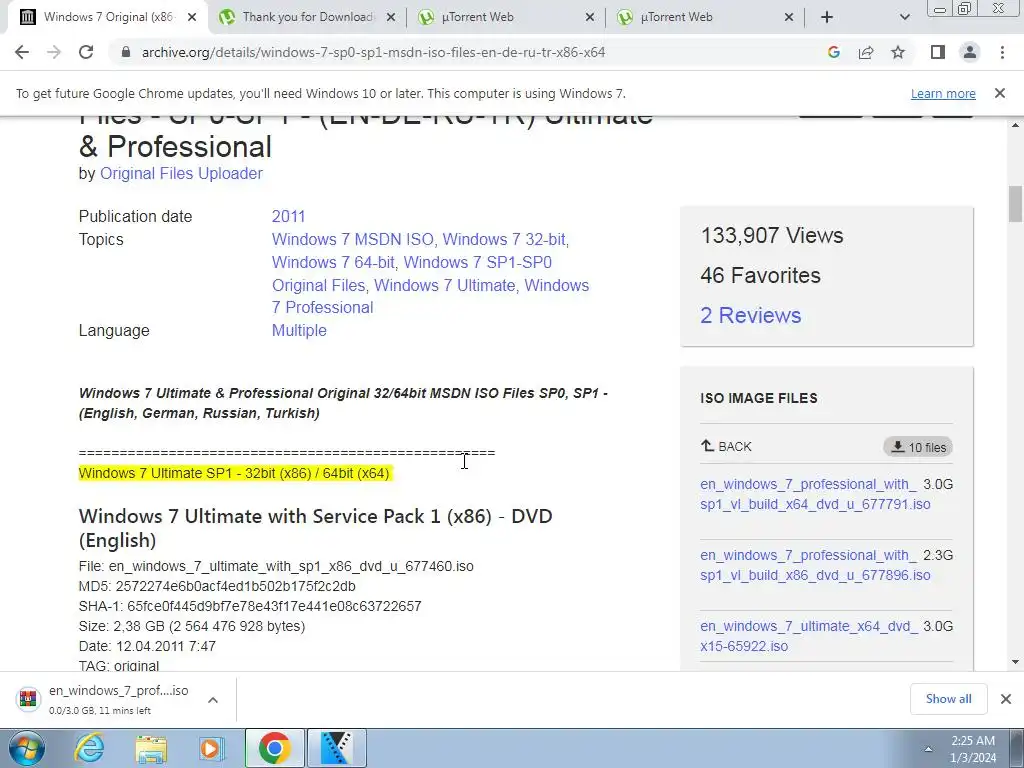The width and height of the screenshot is (1024, 768).
Task: Launch Internet Explorer from taskbar
Action: coord(89,748)
